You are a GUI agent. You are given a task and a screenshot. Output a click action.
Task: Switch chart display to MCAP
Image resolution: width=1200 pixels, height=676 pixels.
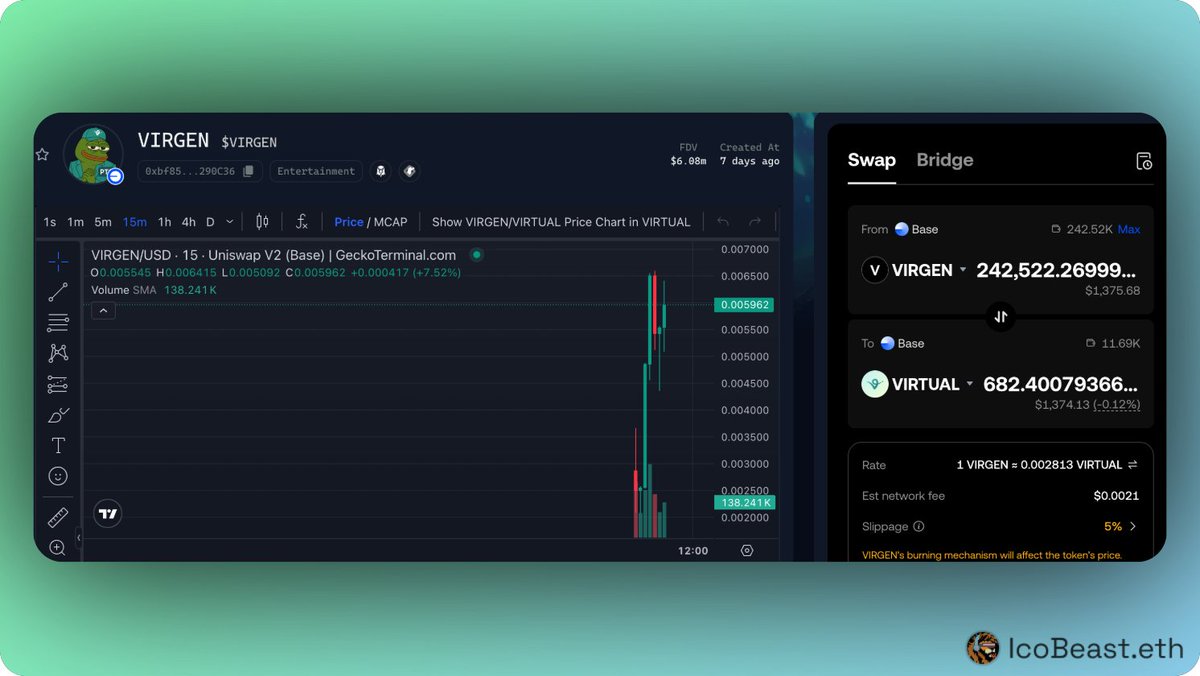coord(392,222)
